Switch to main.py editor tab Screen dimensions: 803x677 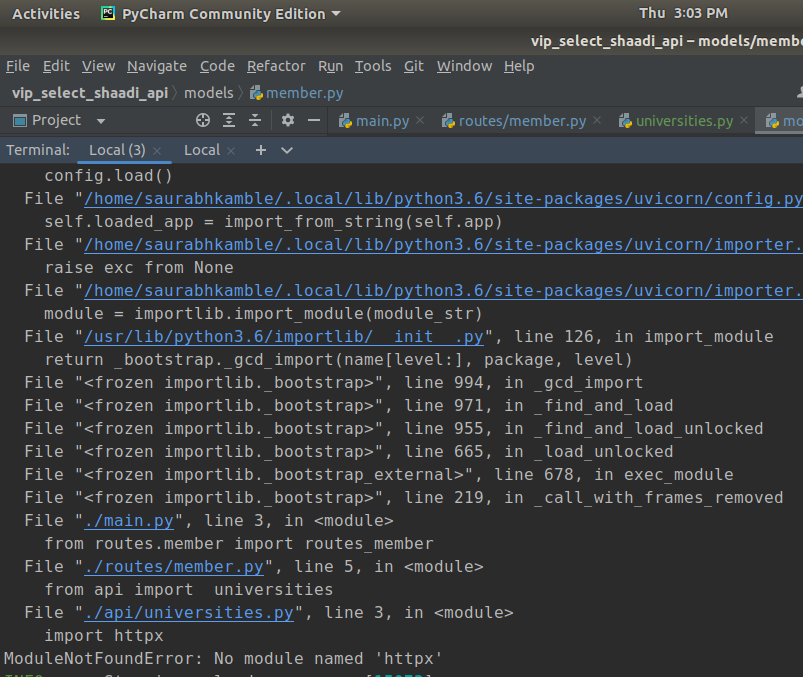pyautogui.click(x=382, y=121)
